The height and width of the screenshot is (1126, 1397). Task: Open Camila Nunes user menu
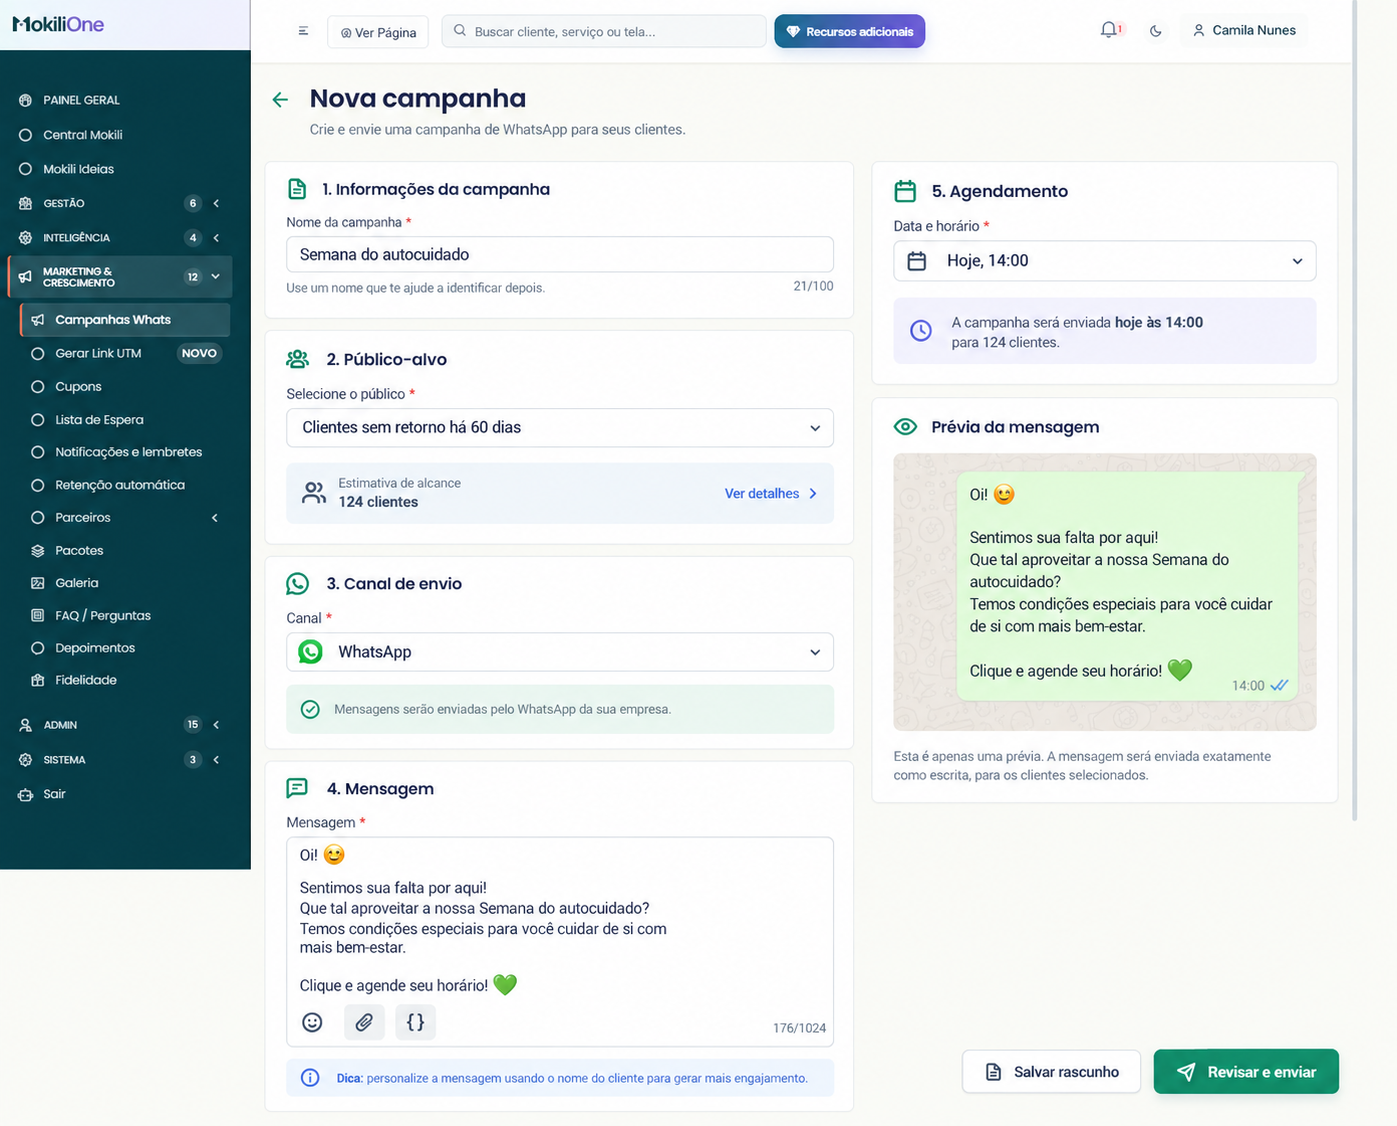[1244, 31]
